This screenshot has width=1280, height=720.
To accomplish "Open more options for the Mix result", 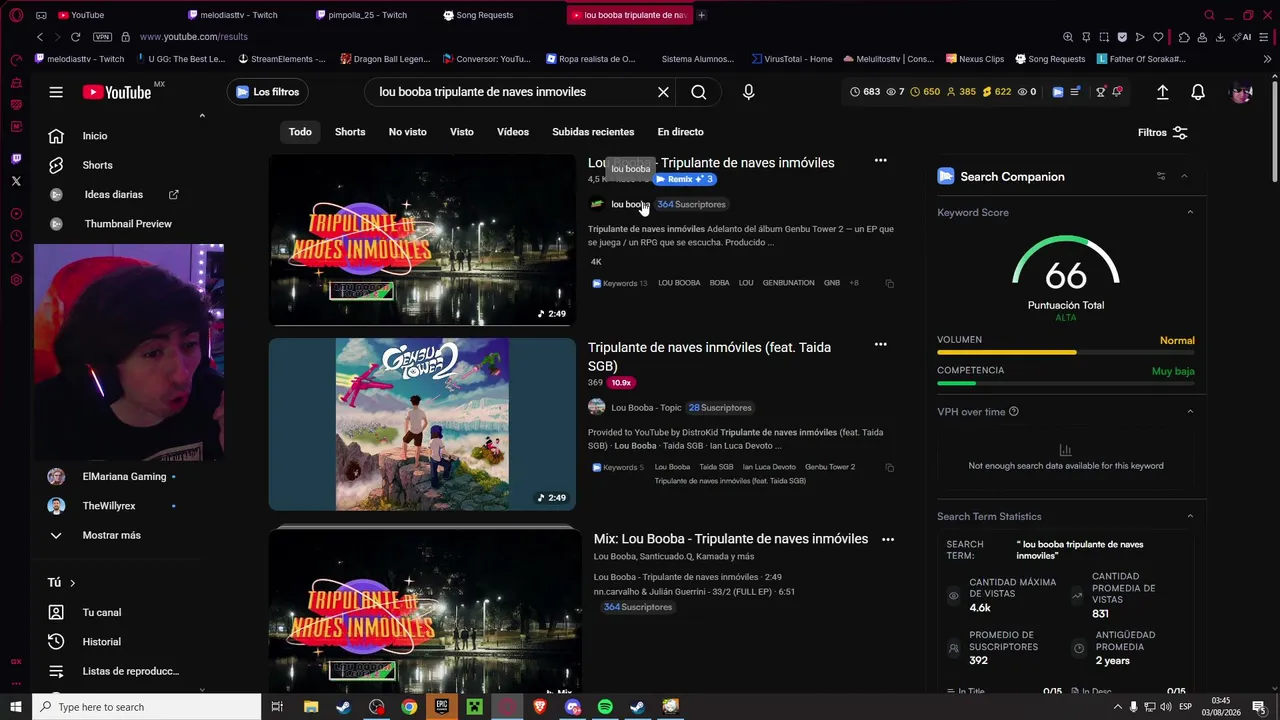I will point(887,540).
